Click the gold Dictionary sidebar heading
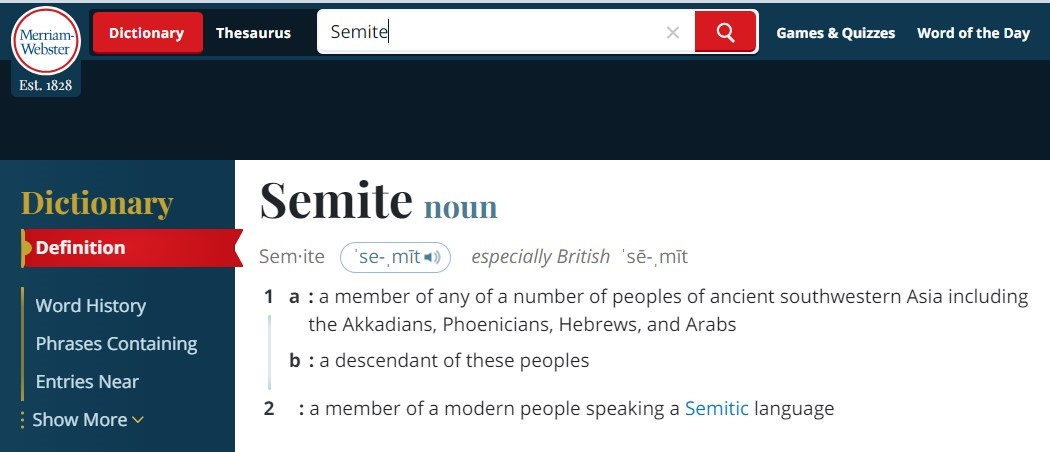Viewport: 1050px width, 452px height. coord(97,203)
